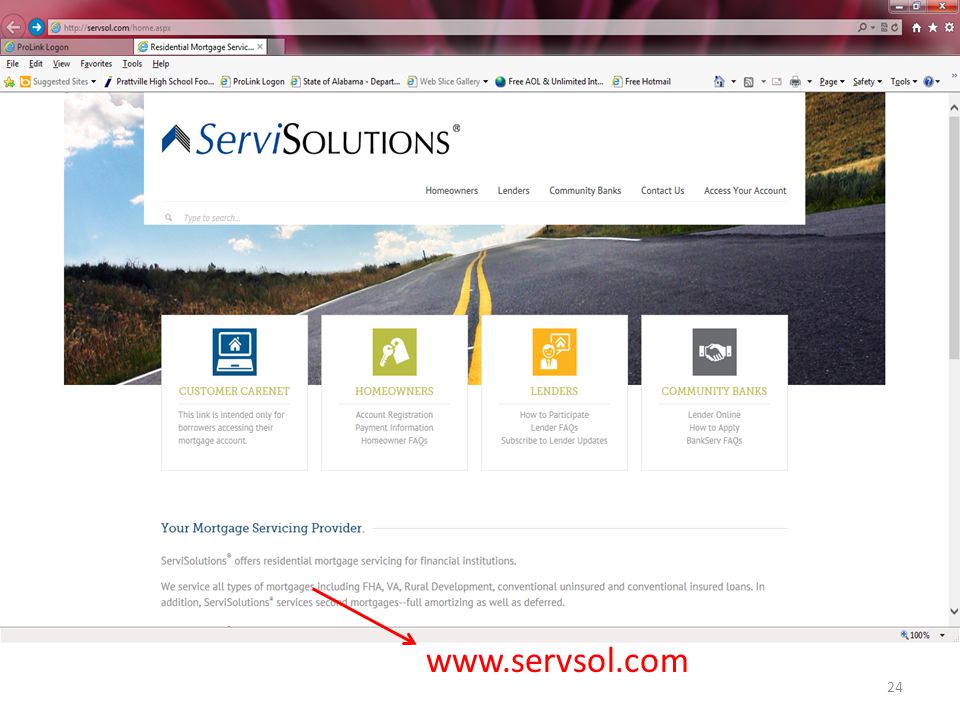Viewport: 960px width, 720px height.
Task: Click the refresh icon in address bar
Action: tap(894, 28)
